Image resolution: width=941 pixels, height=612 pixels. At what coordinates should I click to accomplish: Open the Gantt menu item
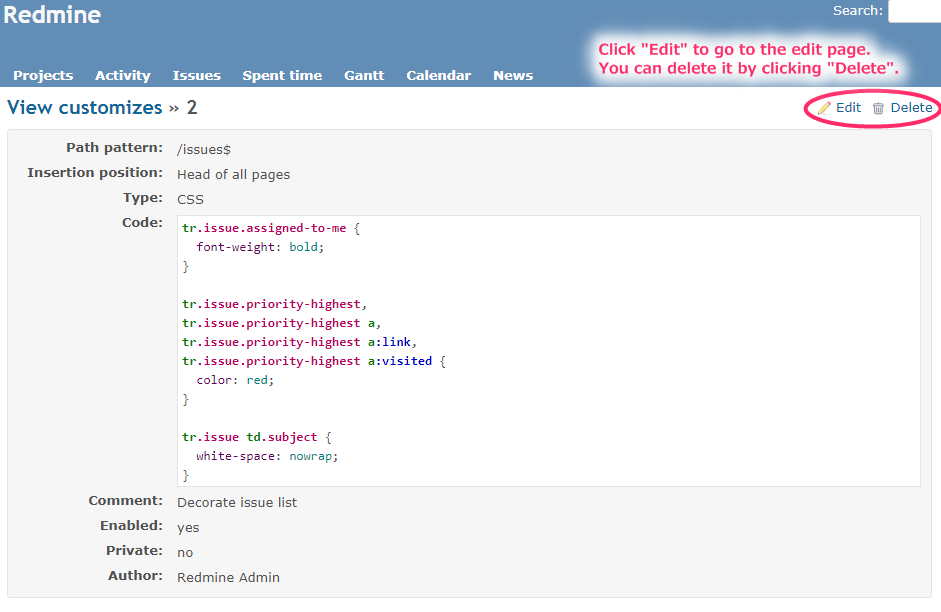point(364,76)
